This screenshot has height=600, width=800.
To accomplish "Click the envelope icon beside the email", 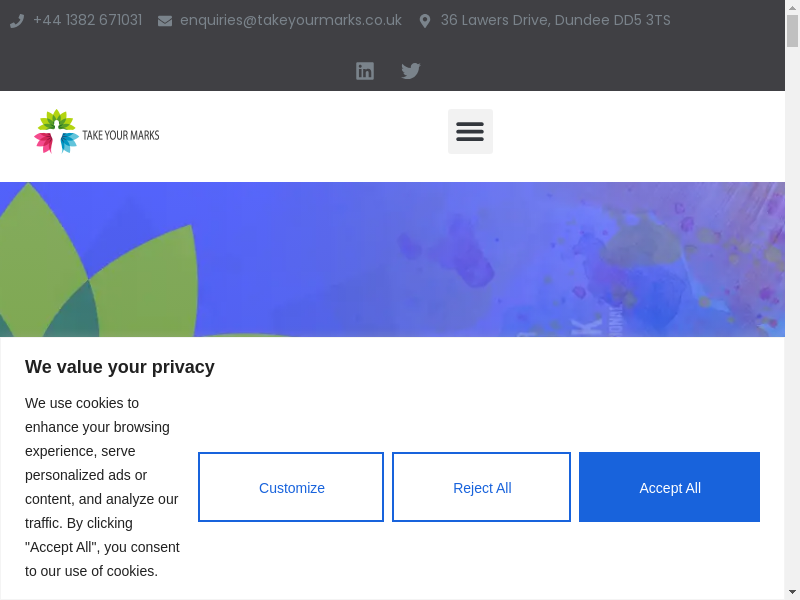I will [165, 21].
